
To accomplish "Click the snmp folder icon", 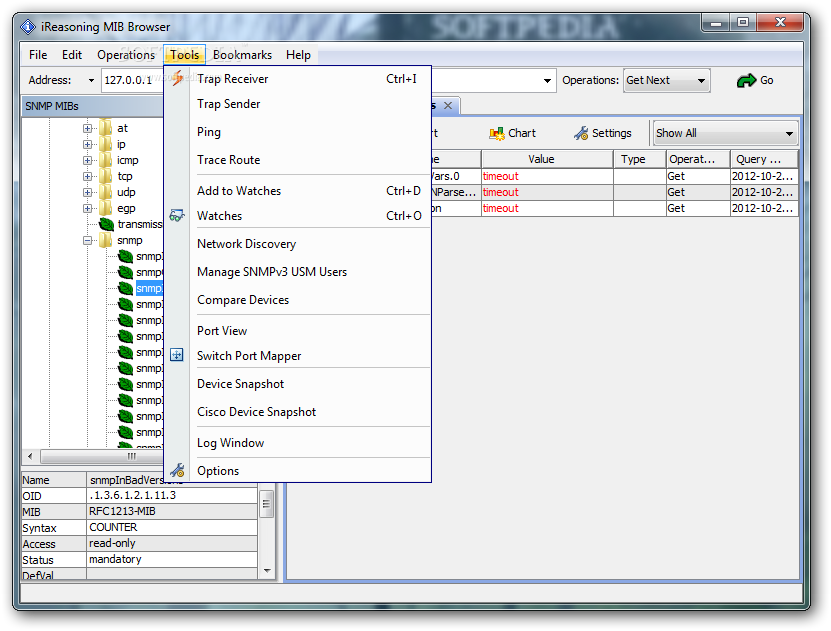I will coord(105,241).
